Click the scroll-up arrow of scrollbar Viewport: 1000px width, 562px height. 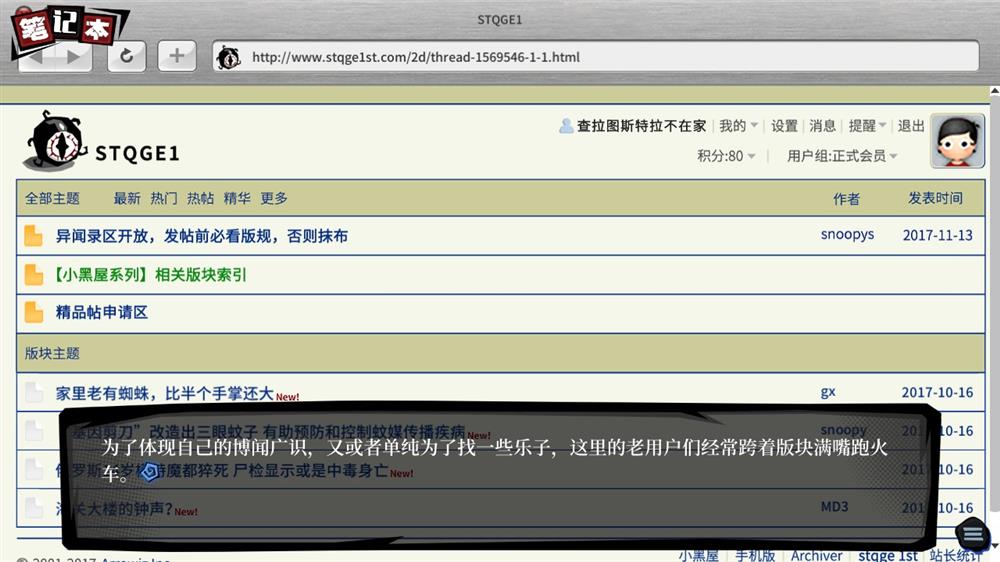click(x=994, y=91)
